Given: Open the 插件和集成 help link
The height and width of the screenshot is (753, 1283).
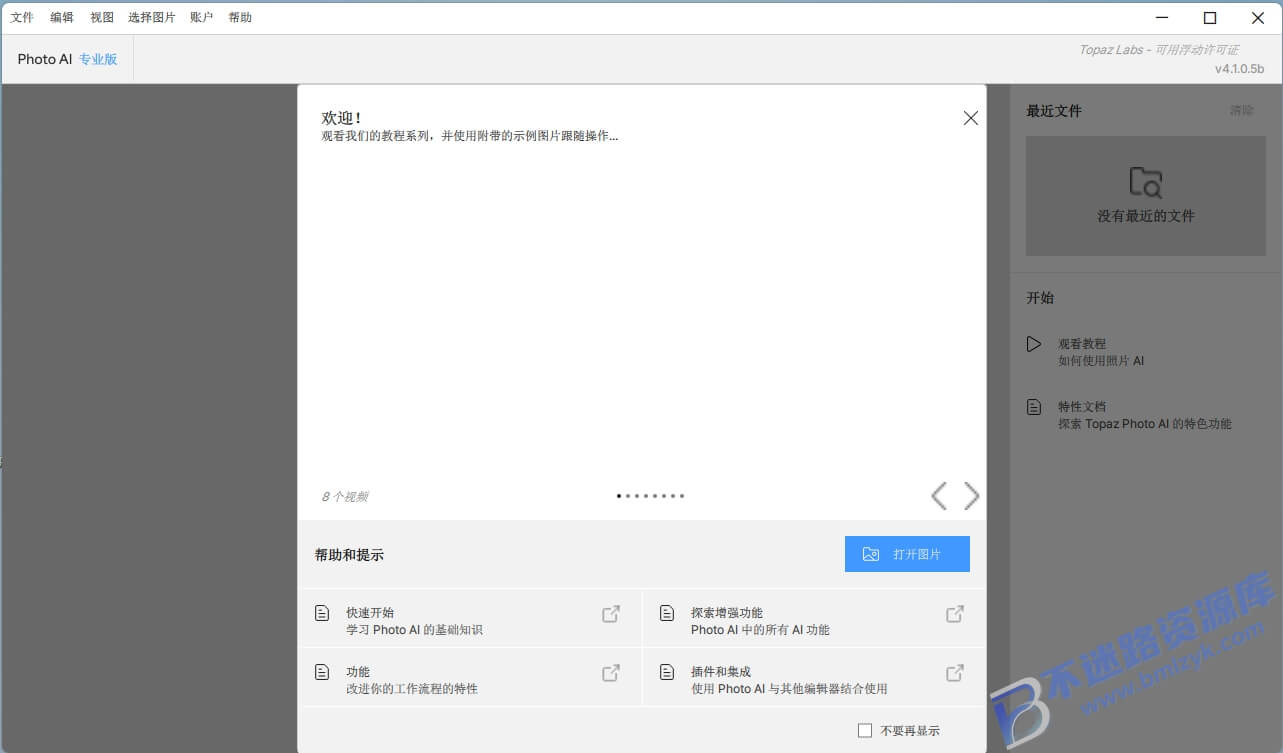Looking at the screenshot, I should coord(814,677).
